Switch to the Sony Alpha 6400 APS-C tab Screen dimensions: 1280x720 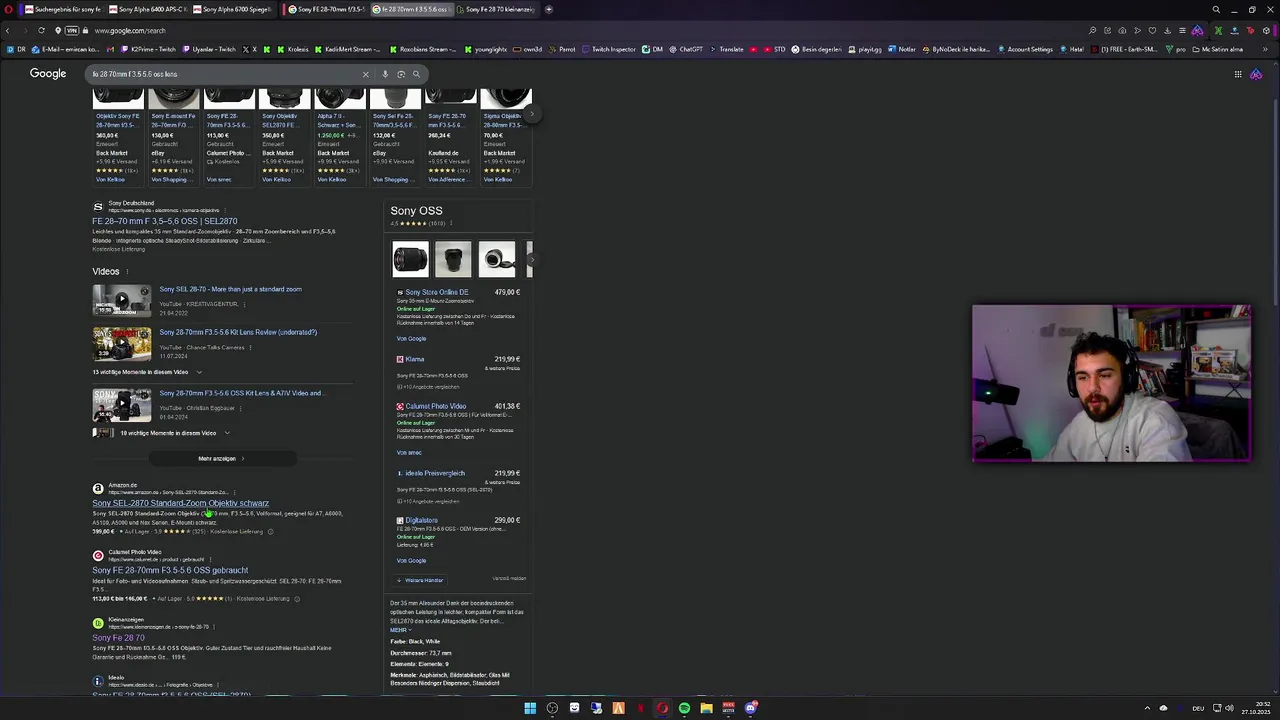point(150,9)
